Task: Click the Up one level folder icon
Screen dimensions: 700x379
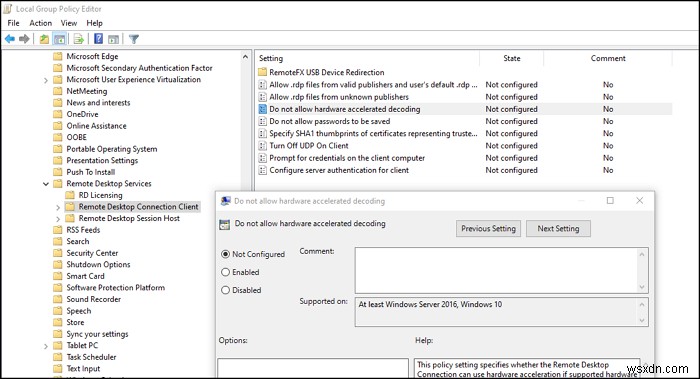Action: [x=44, y=39]
